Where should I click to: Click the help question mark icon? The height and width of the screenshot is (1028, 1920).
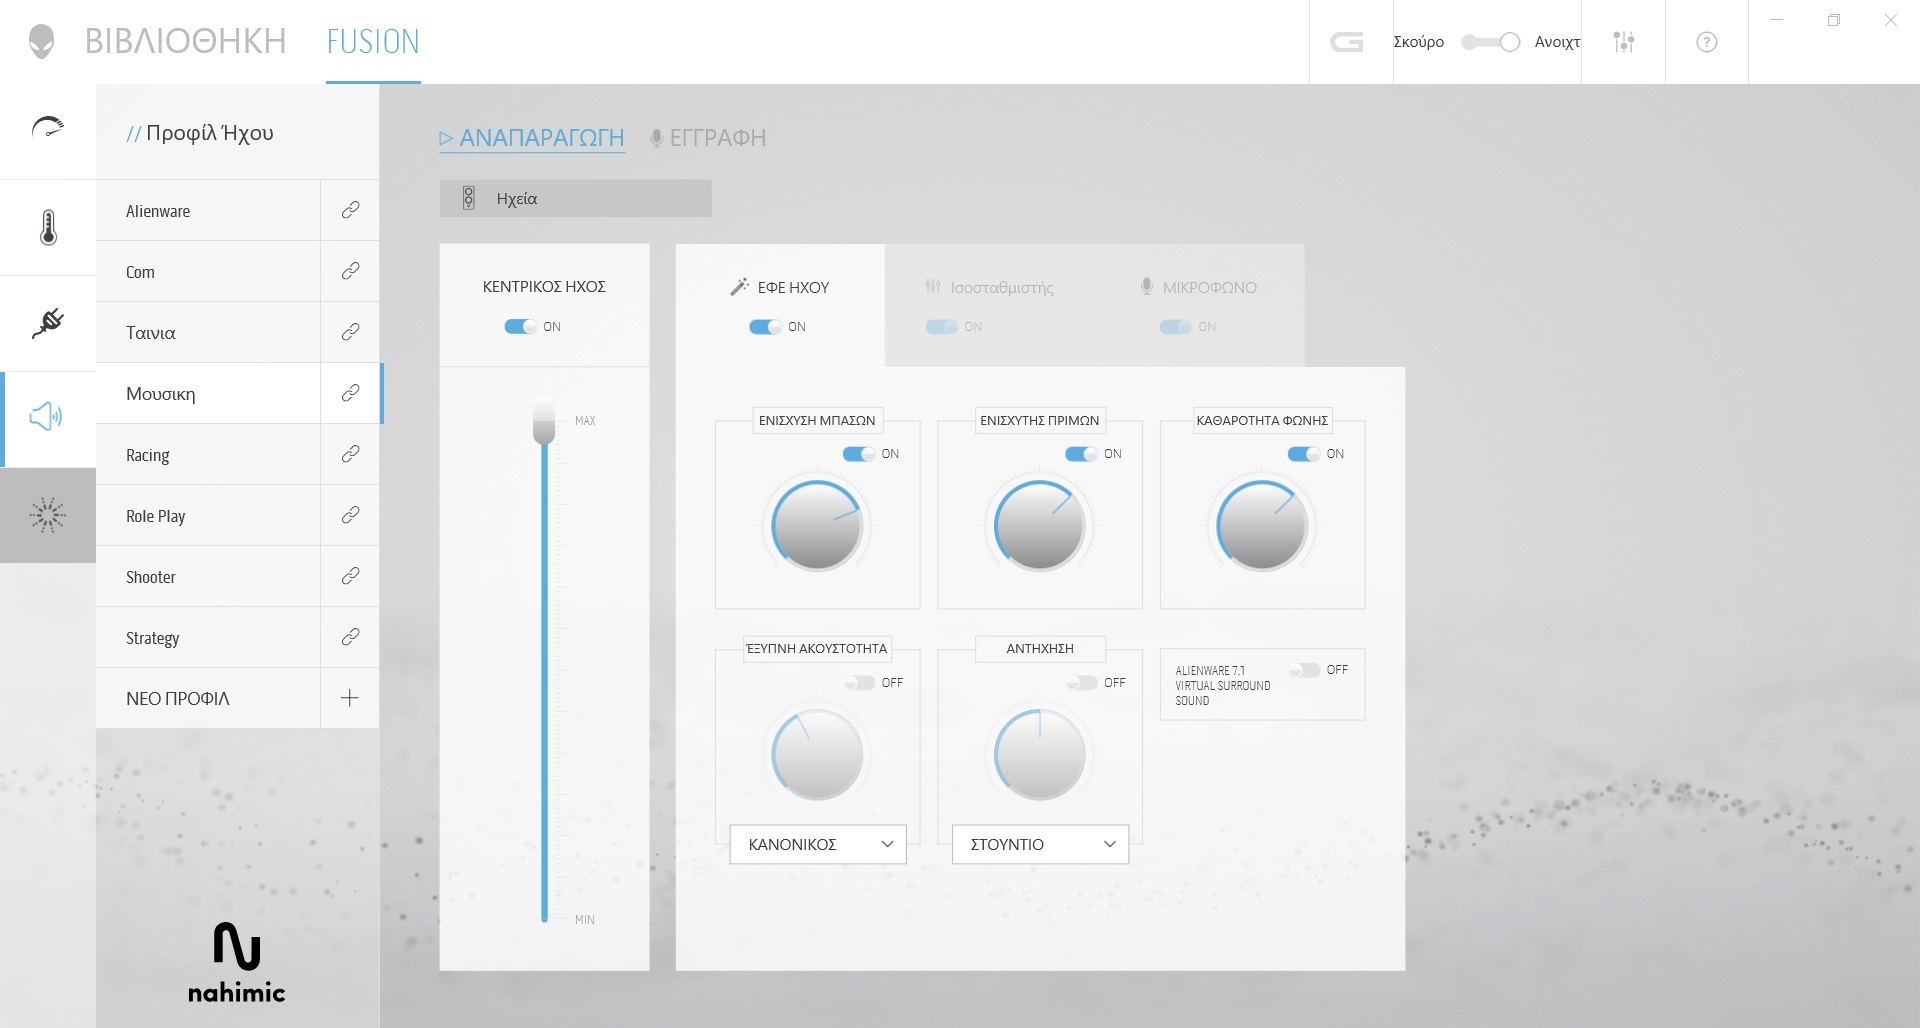tap(1707, 42)
